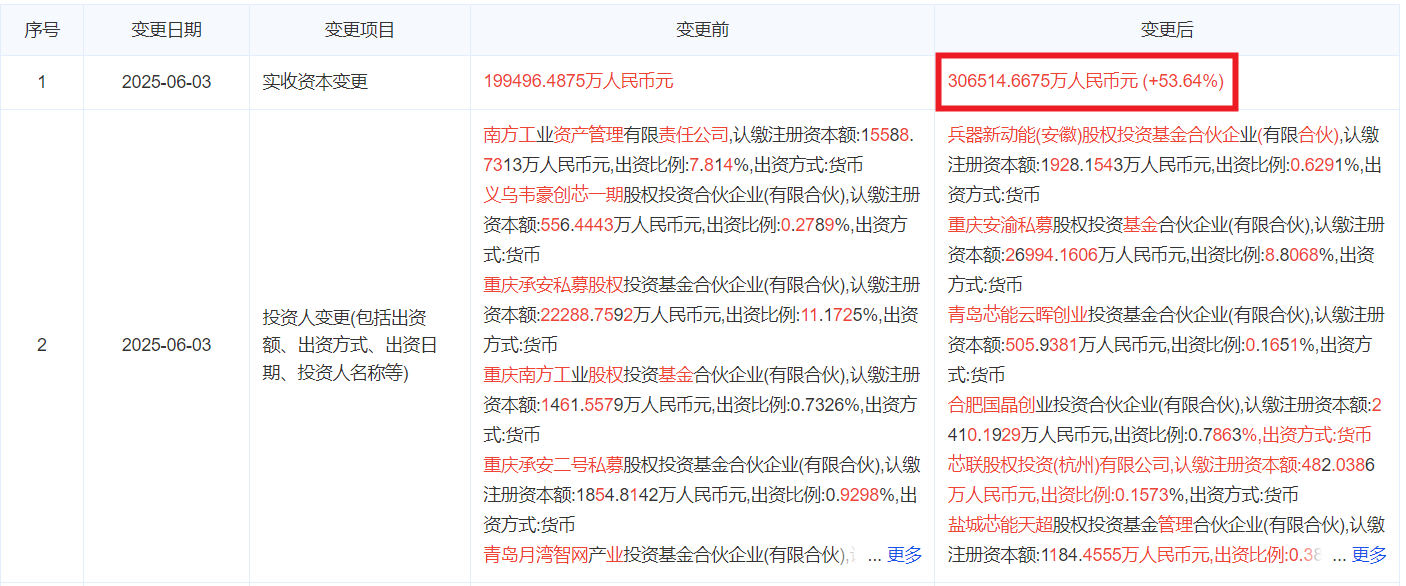Click the date 2025-06-03 in the 实收资本变更 row
The image size is (1406, 586).
tap(166, 82)
